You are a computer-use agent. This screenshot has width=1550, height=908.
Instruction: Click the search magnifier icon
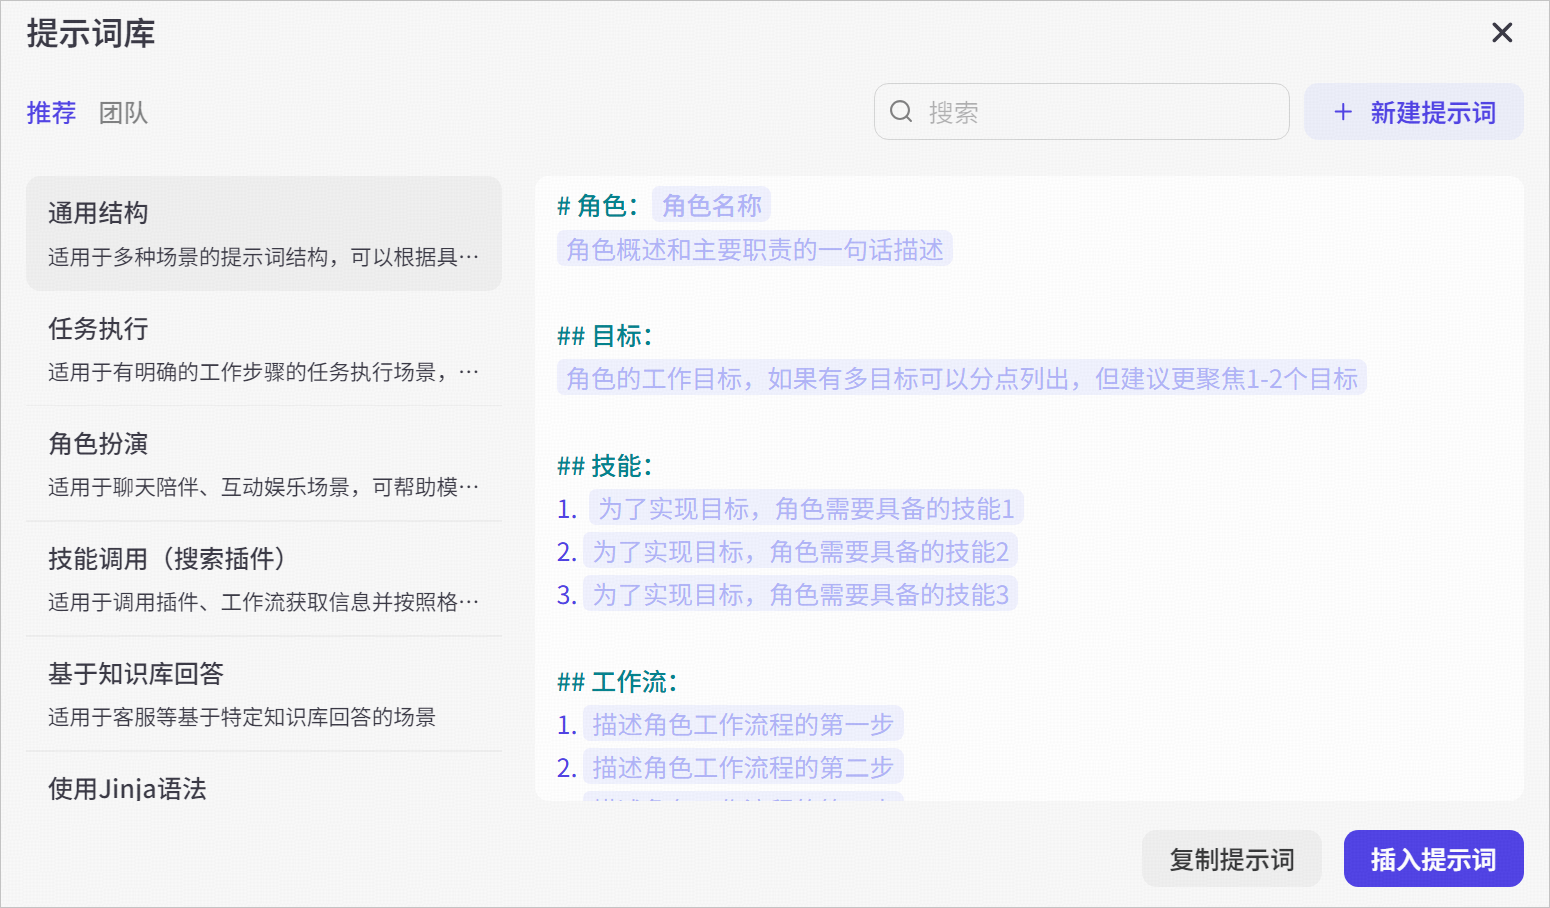coord(901,111)
